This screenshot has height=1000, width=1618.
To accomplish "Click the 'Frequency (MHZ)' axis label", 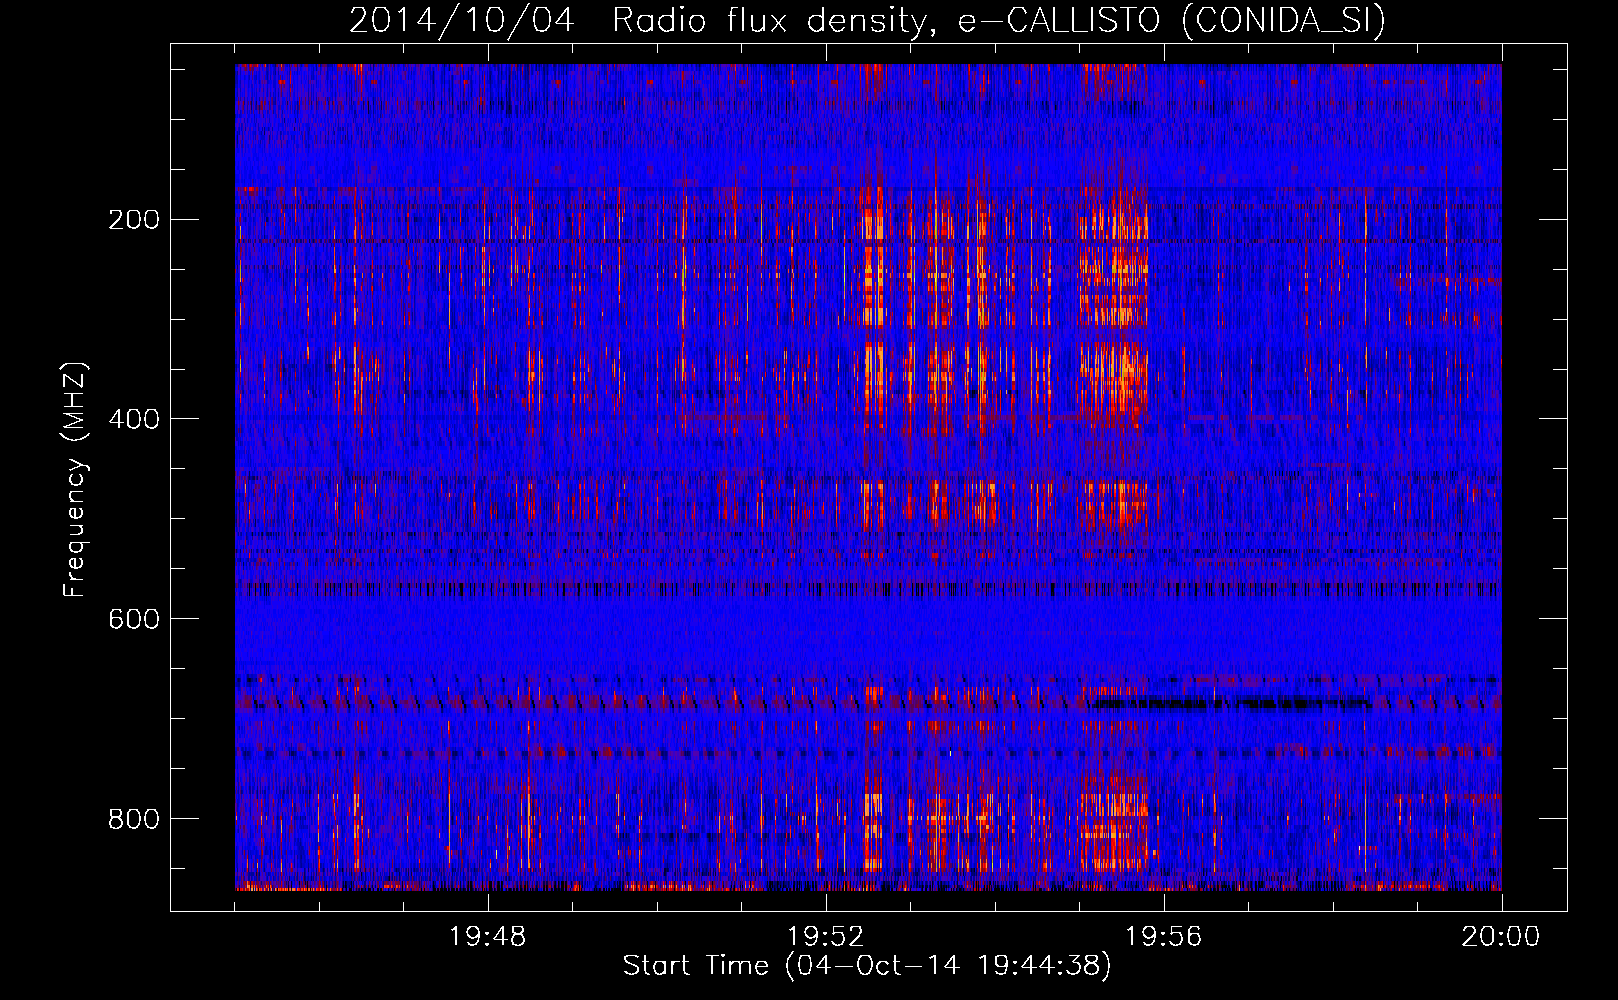I will tap(75, 479).
